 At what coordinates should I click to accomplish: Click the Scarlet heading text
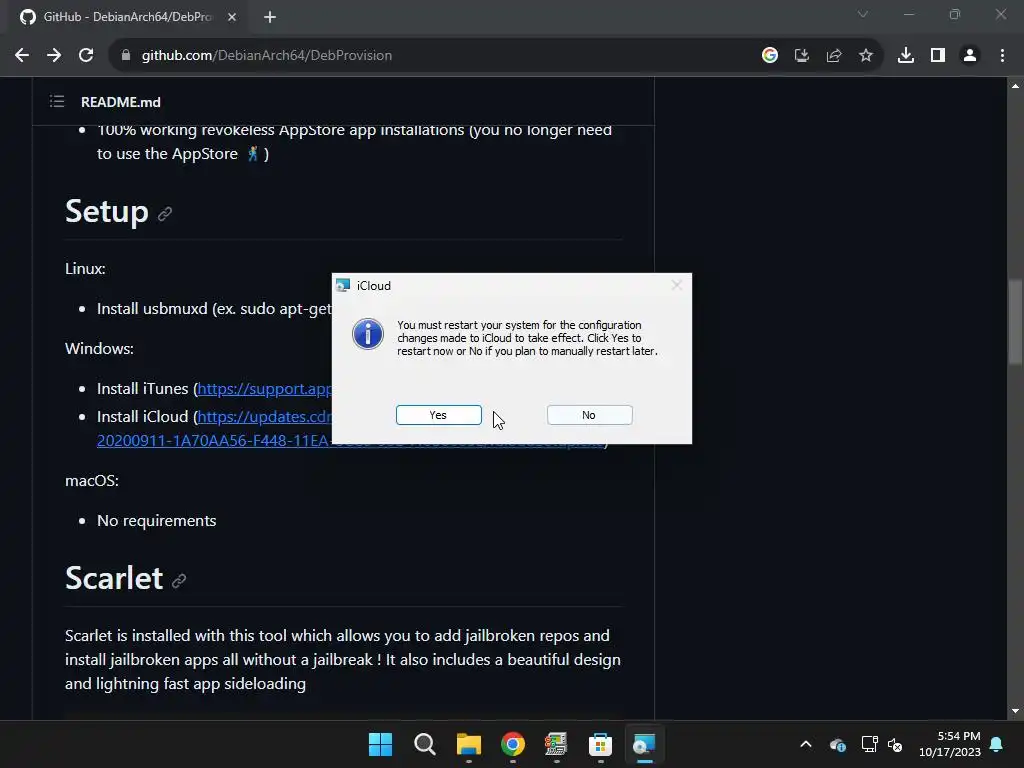pos(114,578)
